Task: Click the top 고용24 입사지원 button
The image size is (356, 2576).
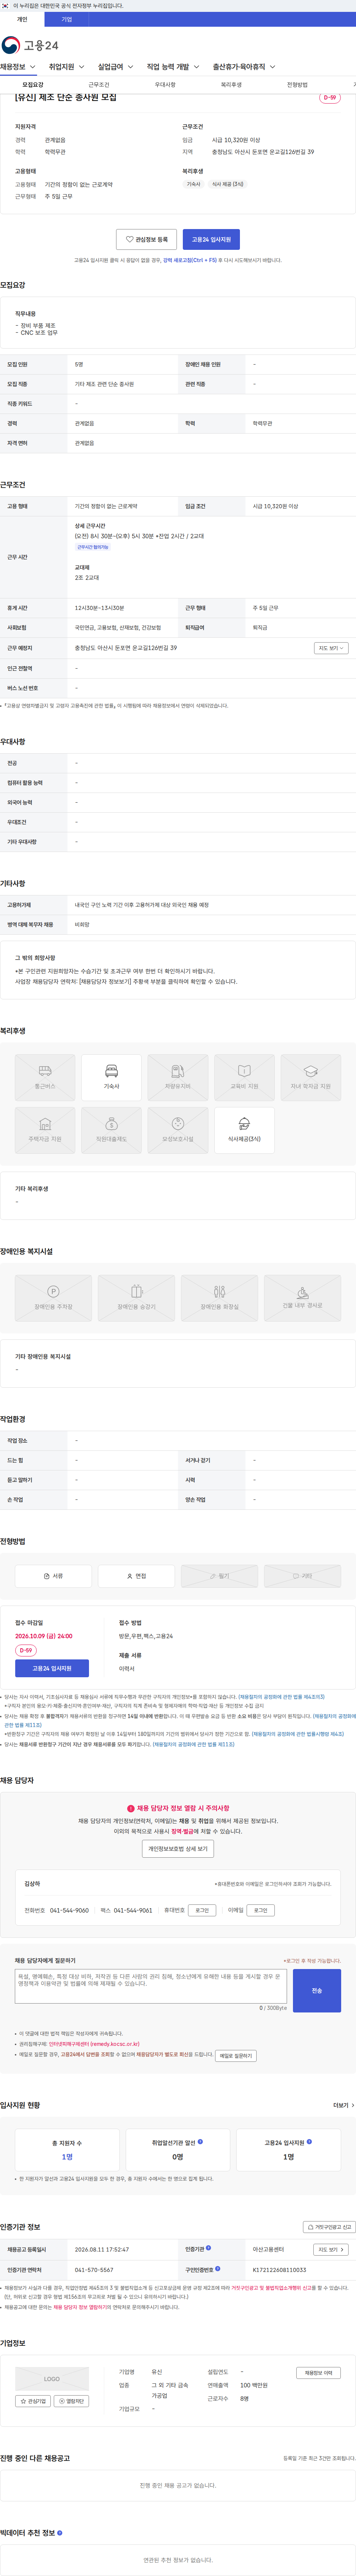Action: [x=211, y=240]
